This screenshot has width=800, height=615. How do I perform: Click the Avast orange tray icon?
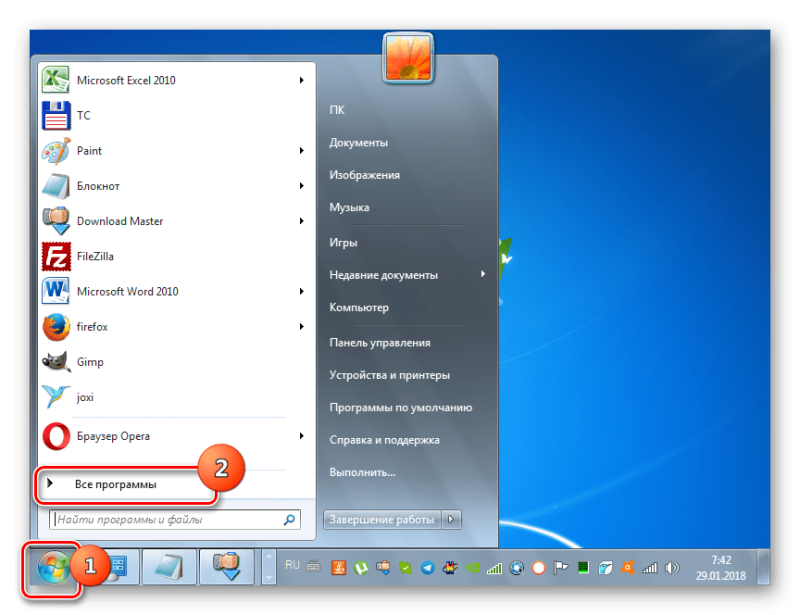click(x=627, y=568)
